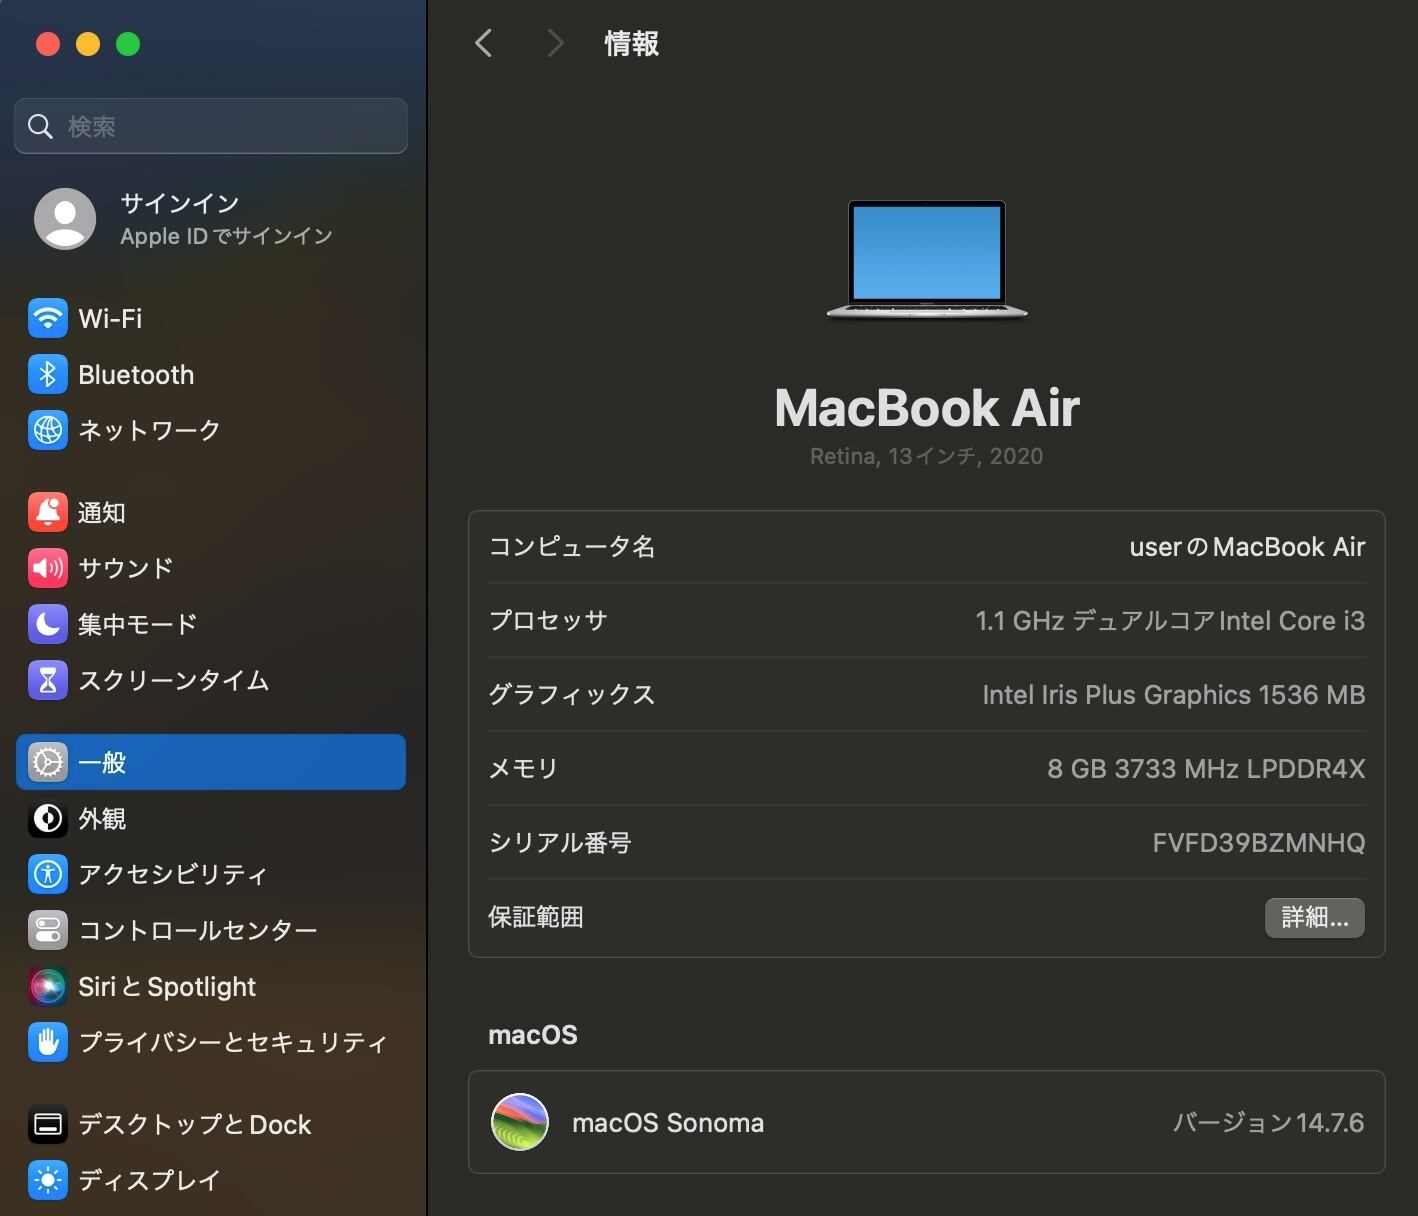Click the サウンド speaker icon
Image resolution: width=1418 pixels, height=1216 pixels.
(x=47, y=568)
